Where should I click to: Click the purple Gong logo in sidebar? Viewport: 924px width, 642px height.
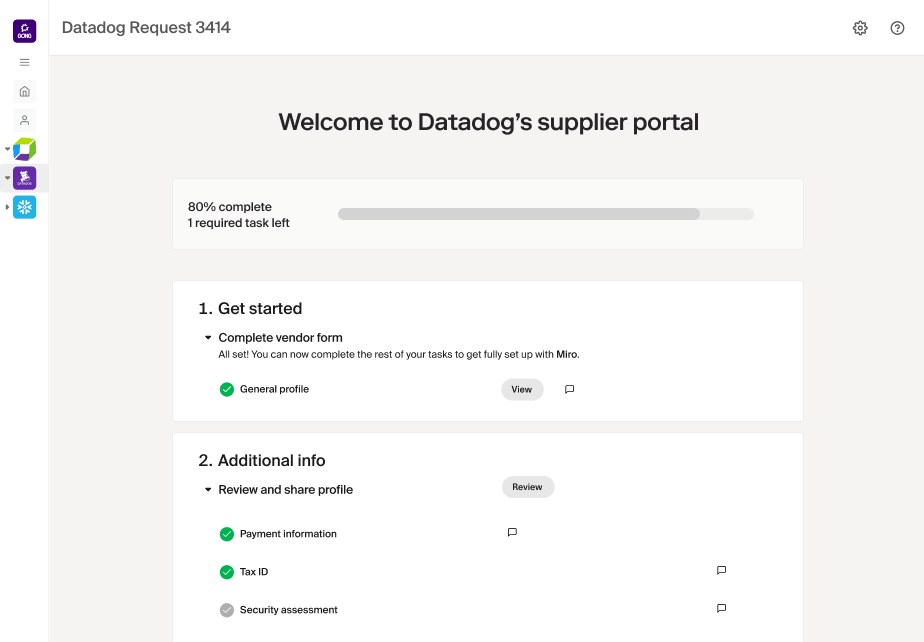point(25,31)
